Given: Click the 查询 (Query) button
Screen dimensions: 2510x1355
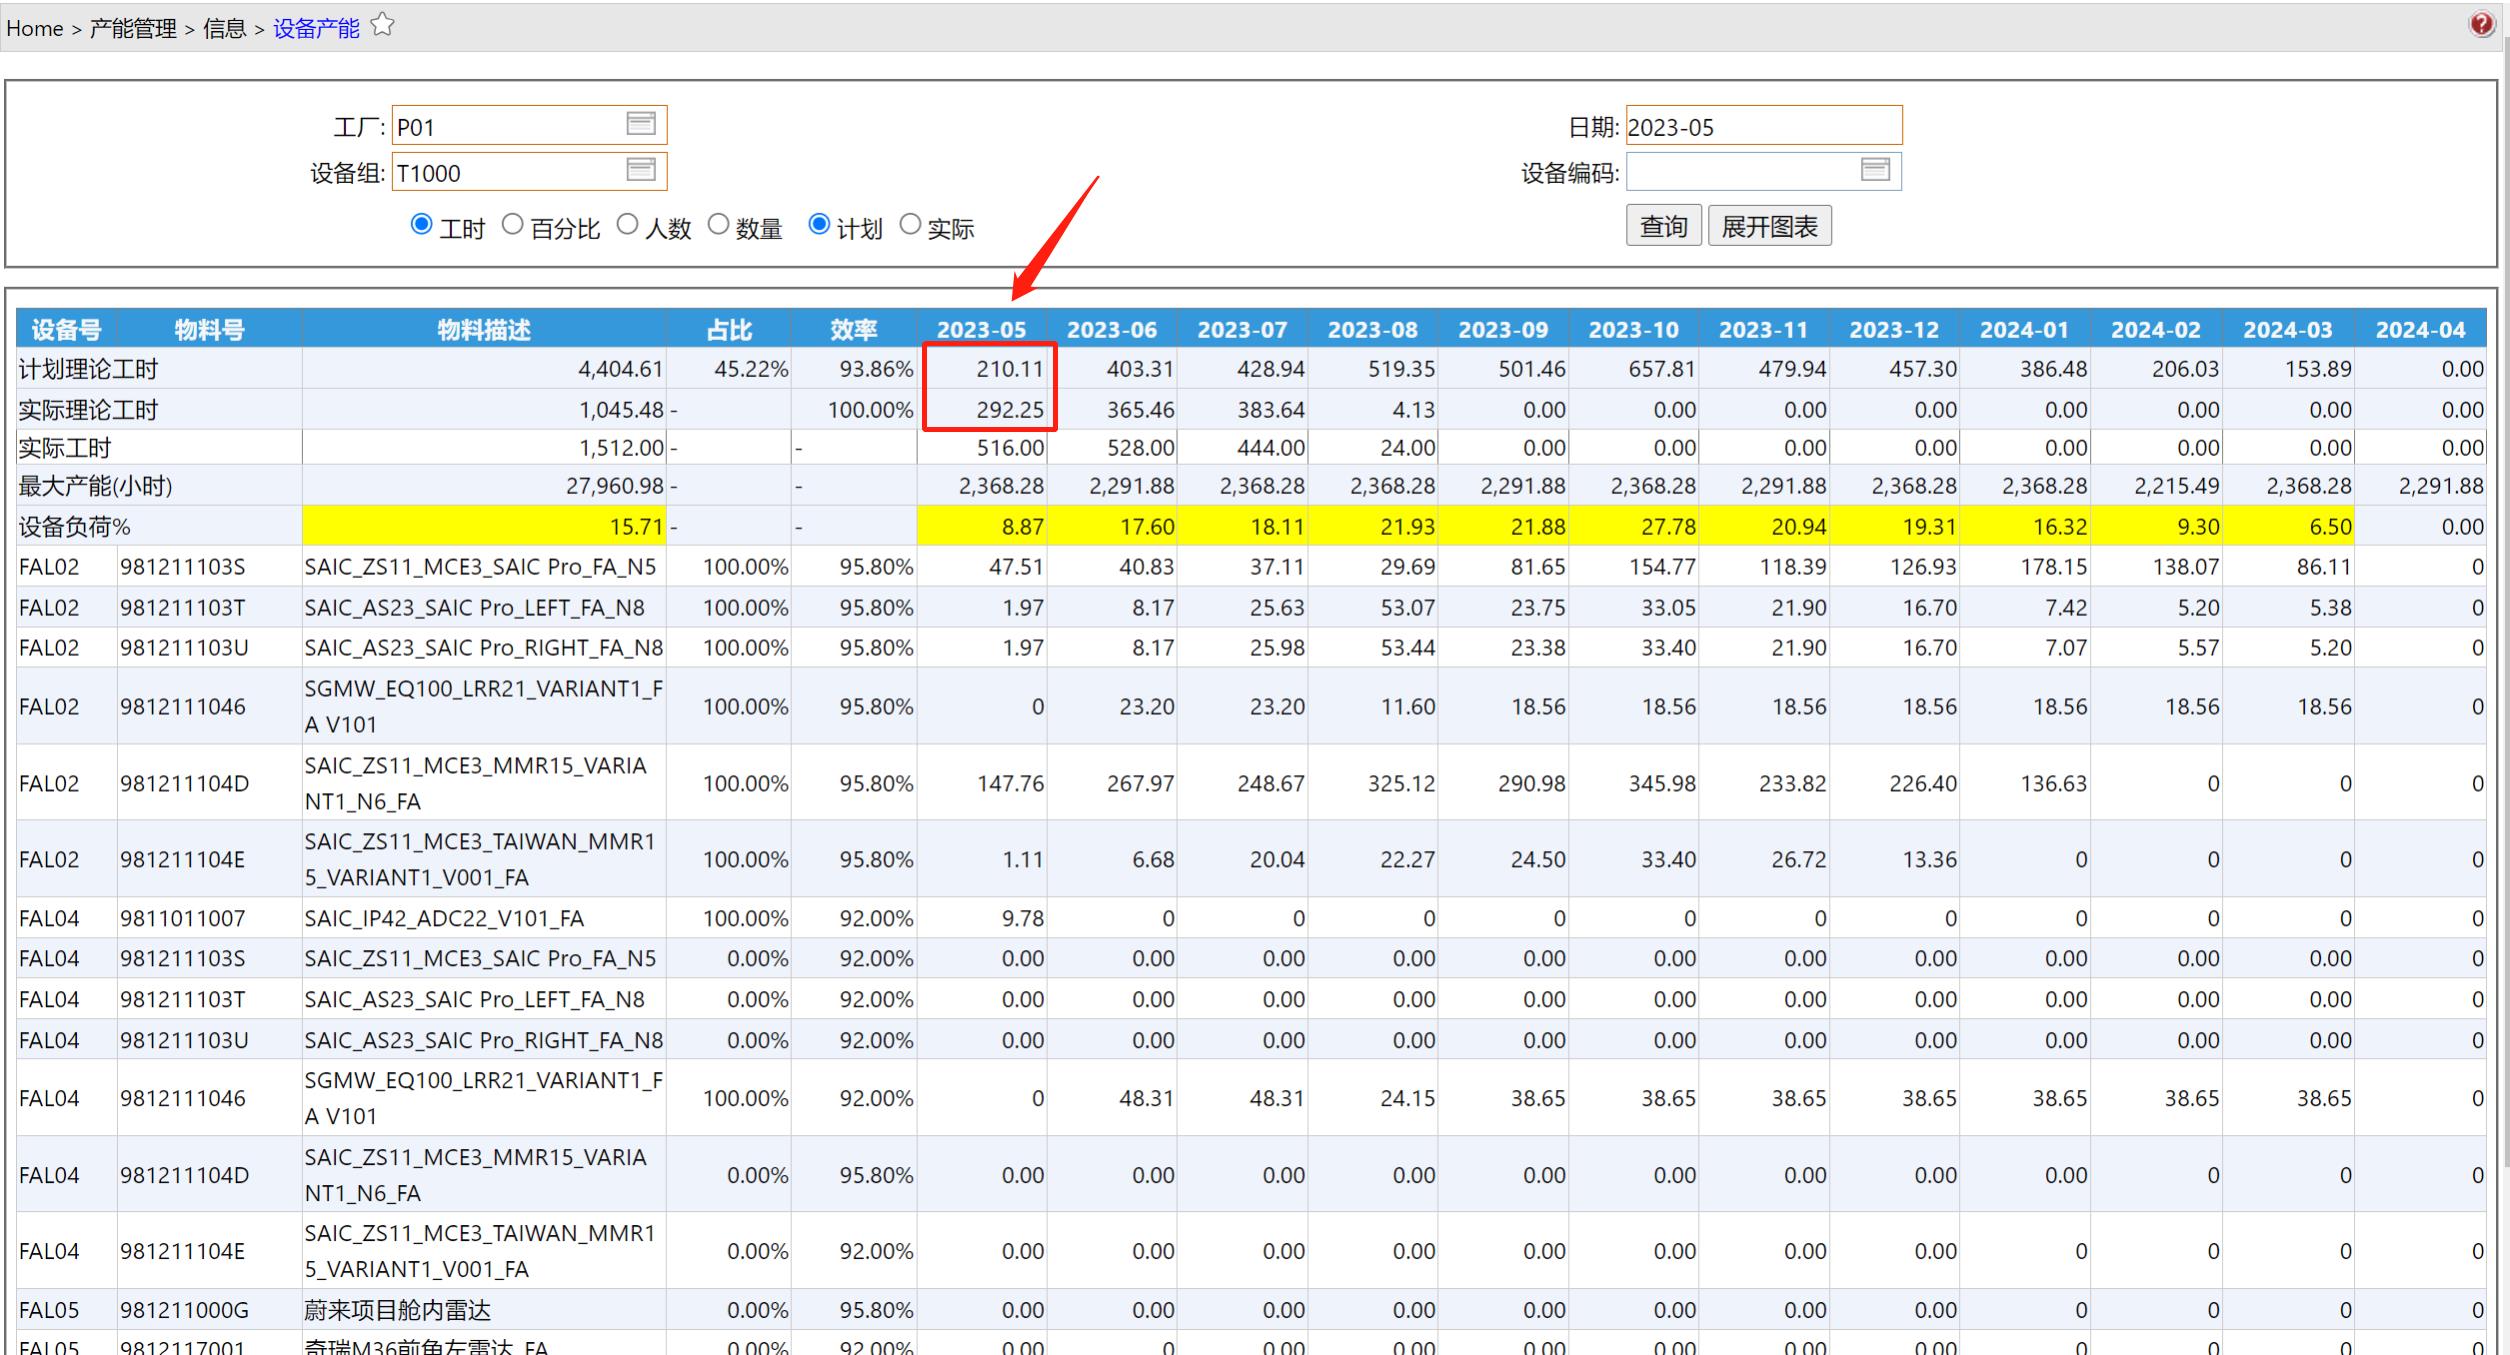Looking at the screenshot, I should pos(1661,224).
